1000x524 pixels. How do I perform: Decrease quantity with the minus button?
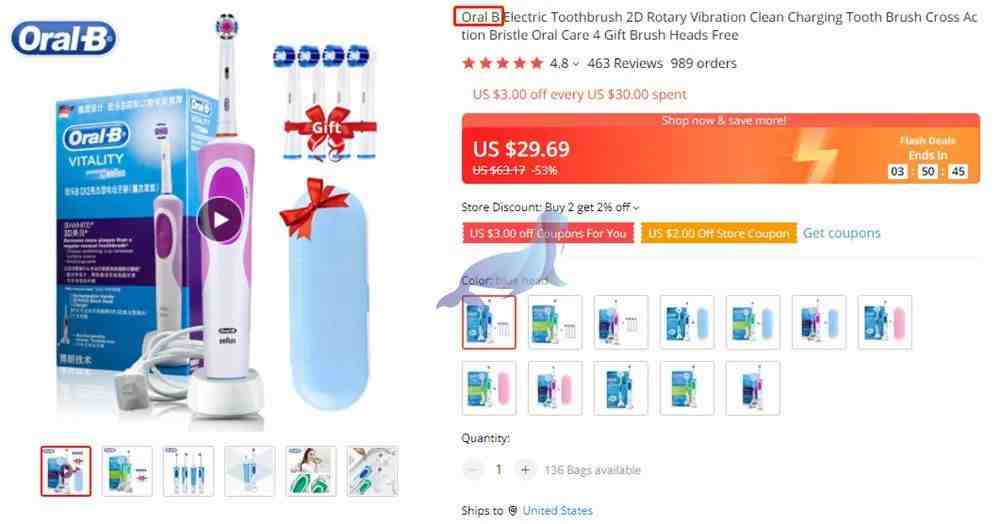473,470
